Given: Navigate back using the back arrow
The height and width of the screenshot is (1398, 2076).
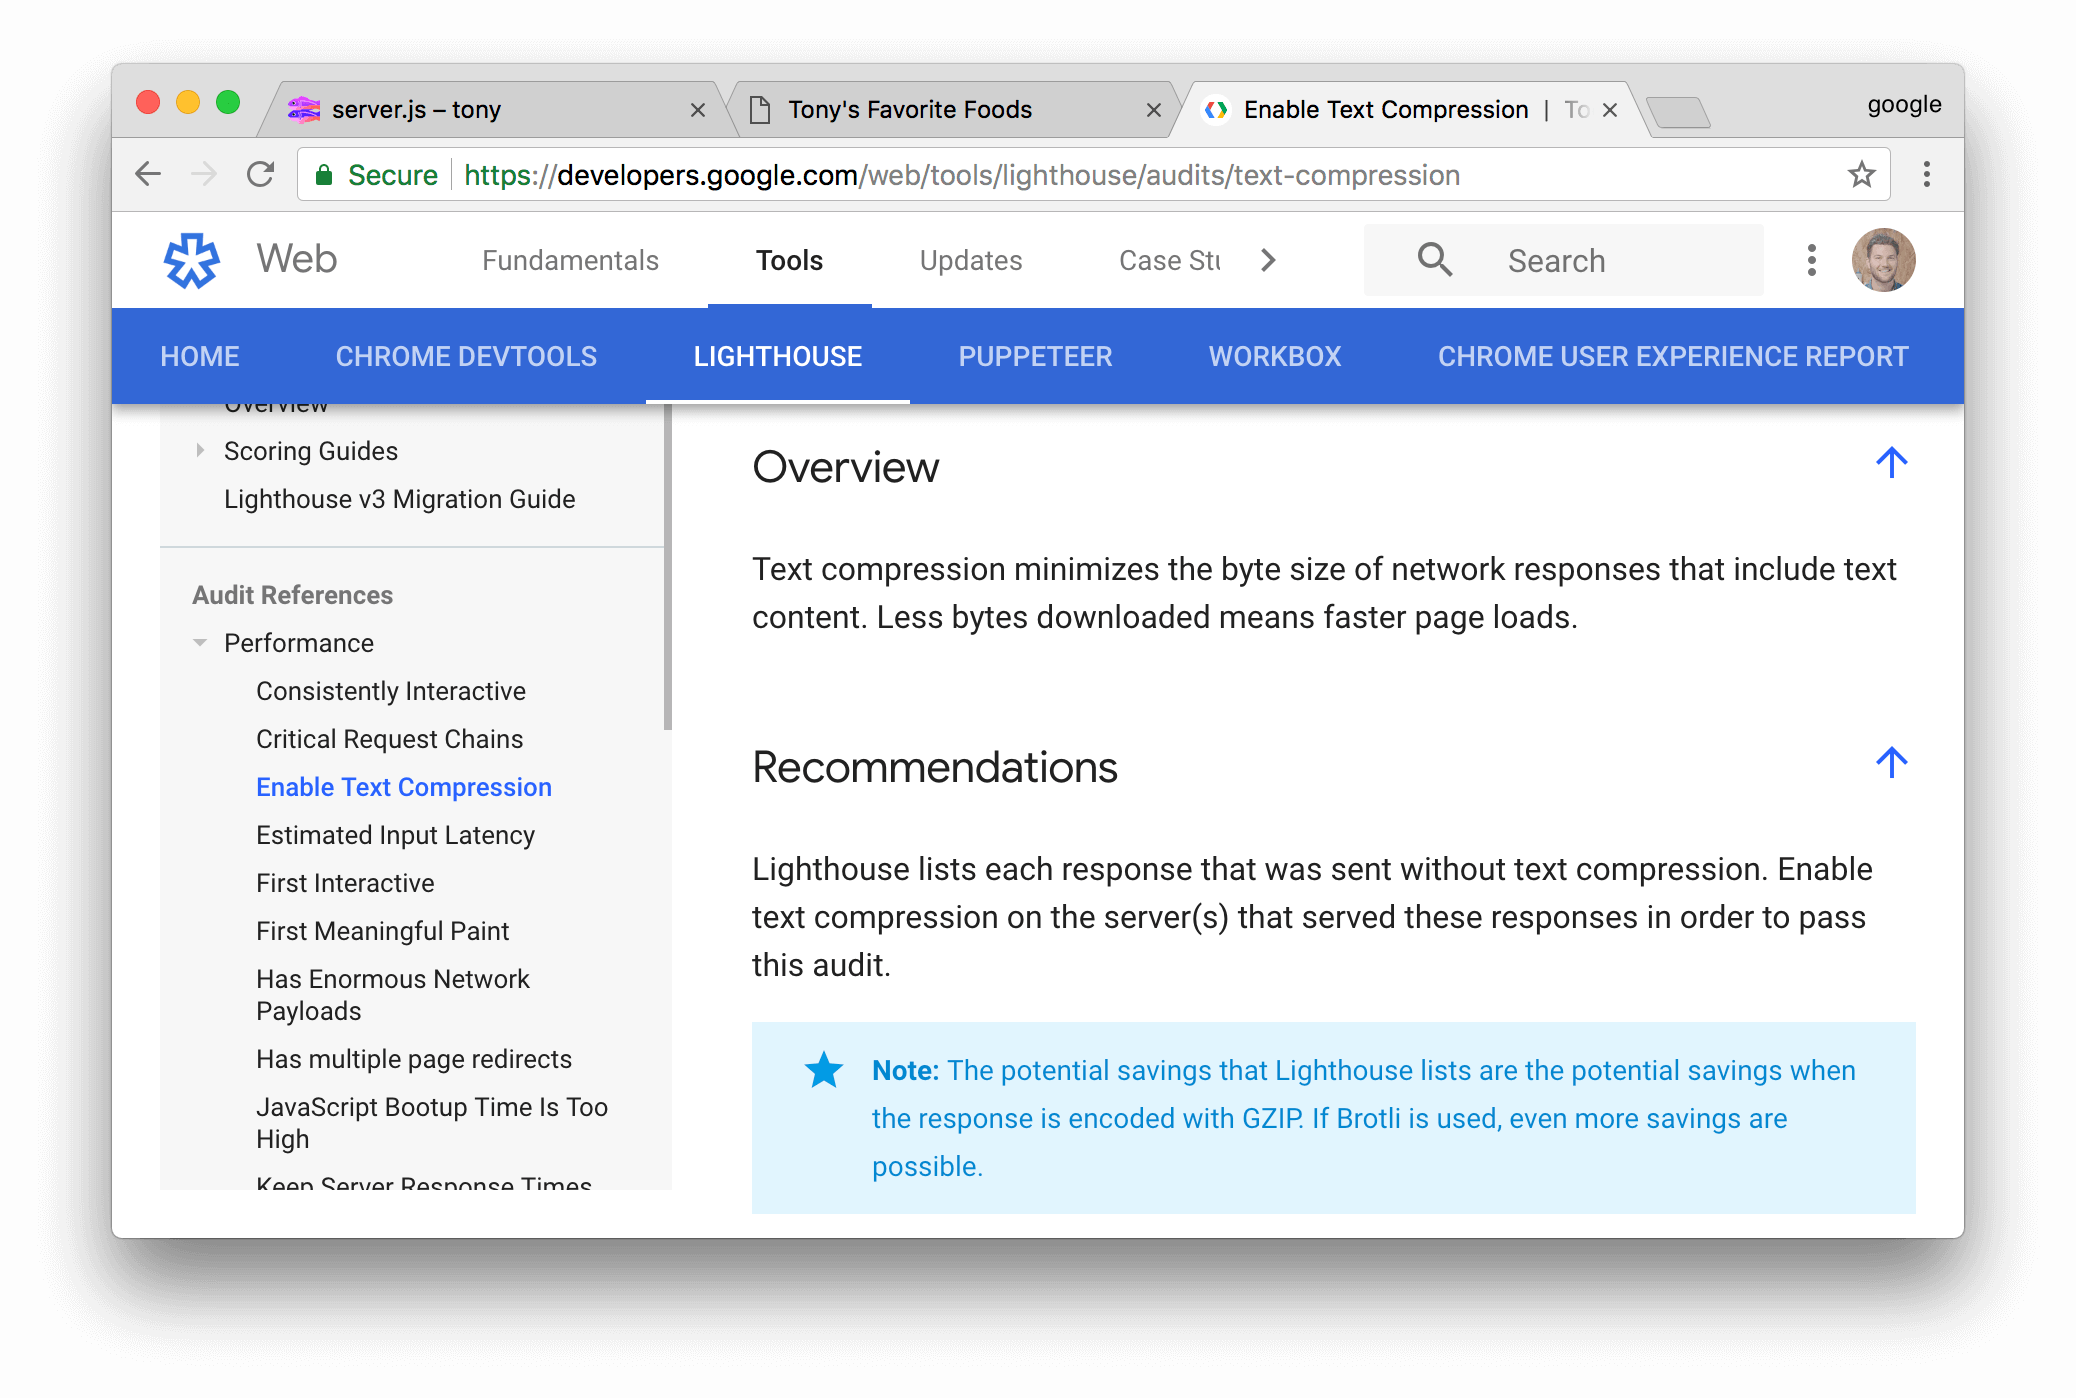Looking at the screenshot, I should click(x=148, y=174).
